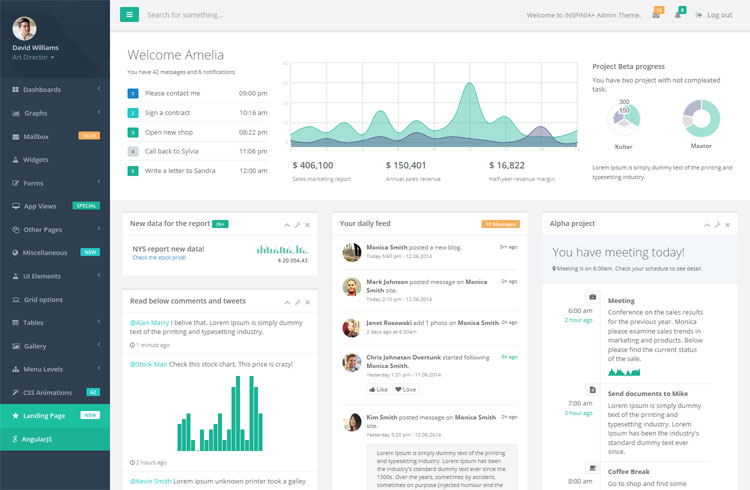750x490 pixels.
Task: Click the Check the stock price link
Action: (159, 257)
